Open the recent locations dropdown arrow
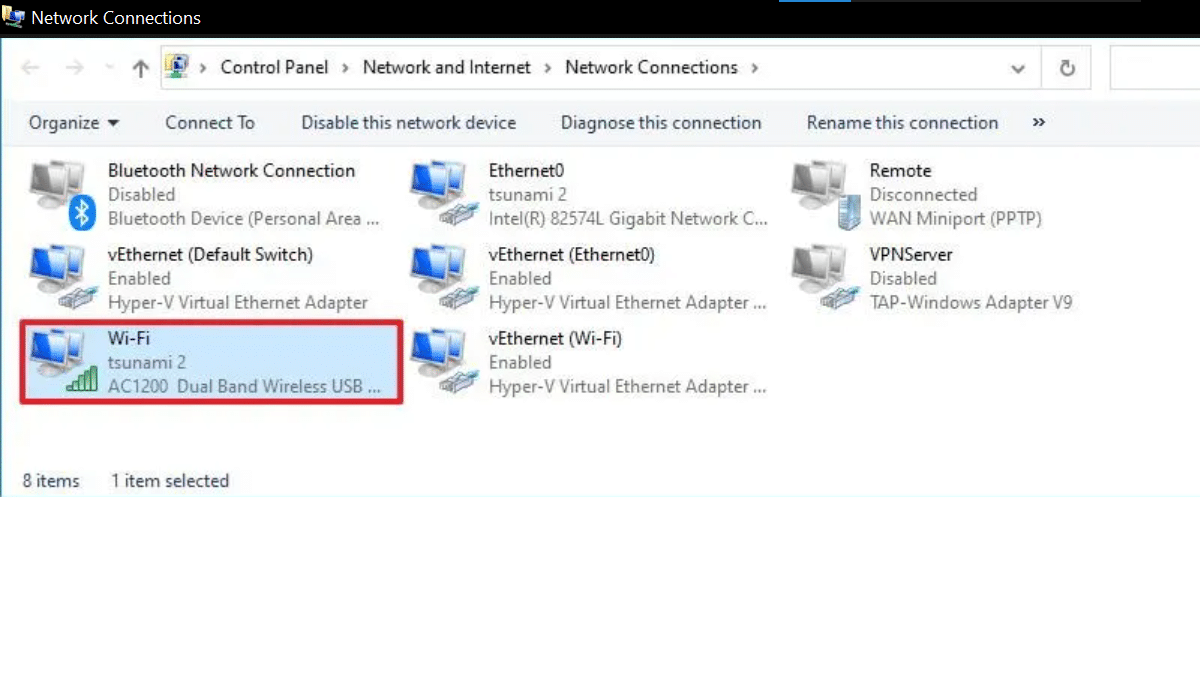Screen dimensions: 1200x675 [109, 68]
